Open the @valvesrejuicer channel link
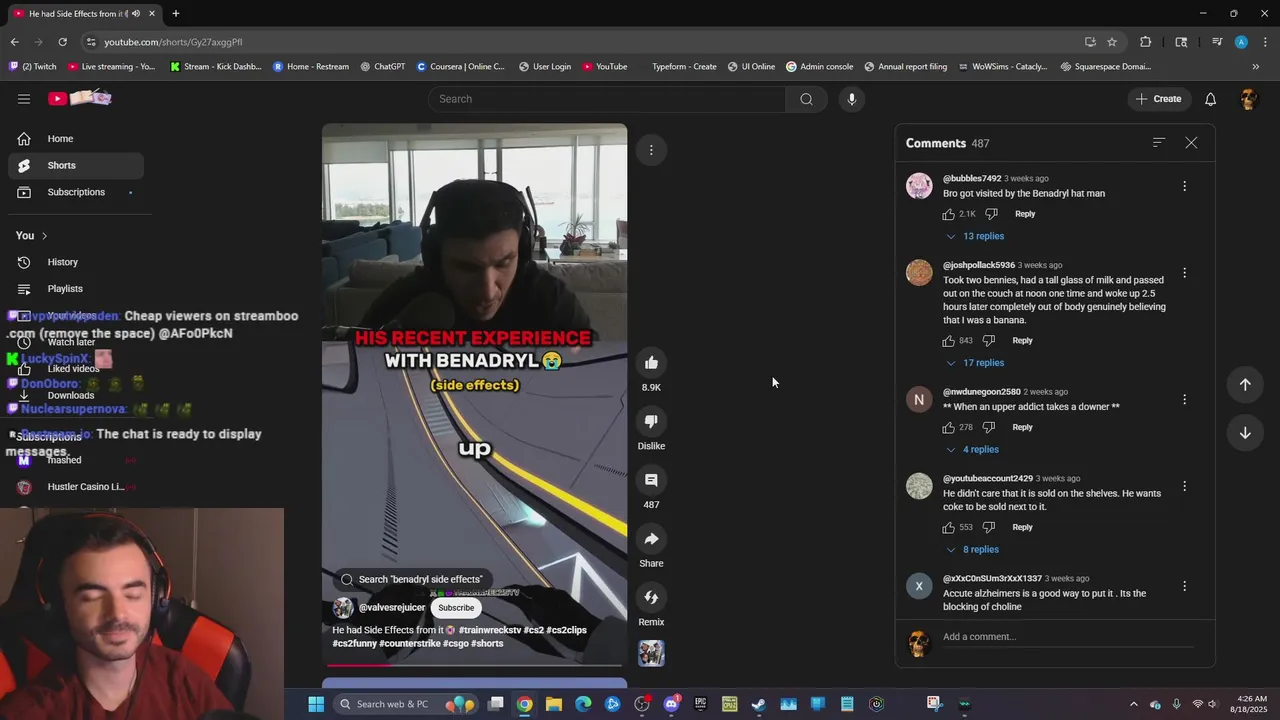1280x720 pixels. coord(391,608)
